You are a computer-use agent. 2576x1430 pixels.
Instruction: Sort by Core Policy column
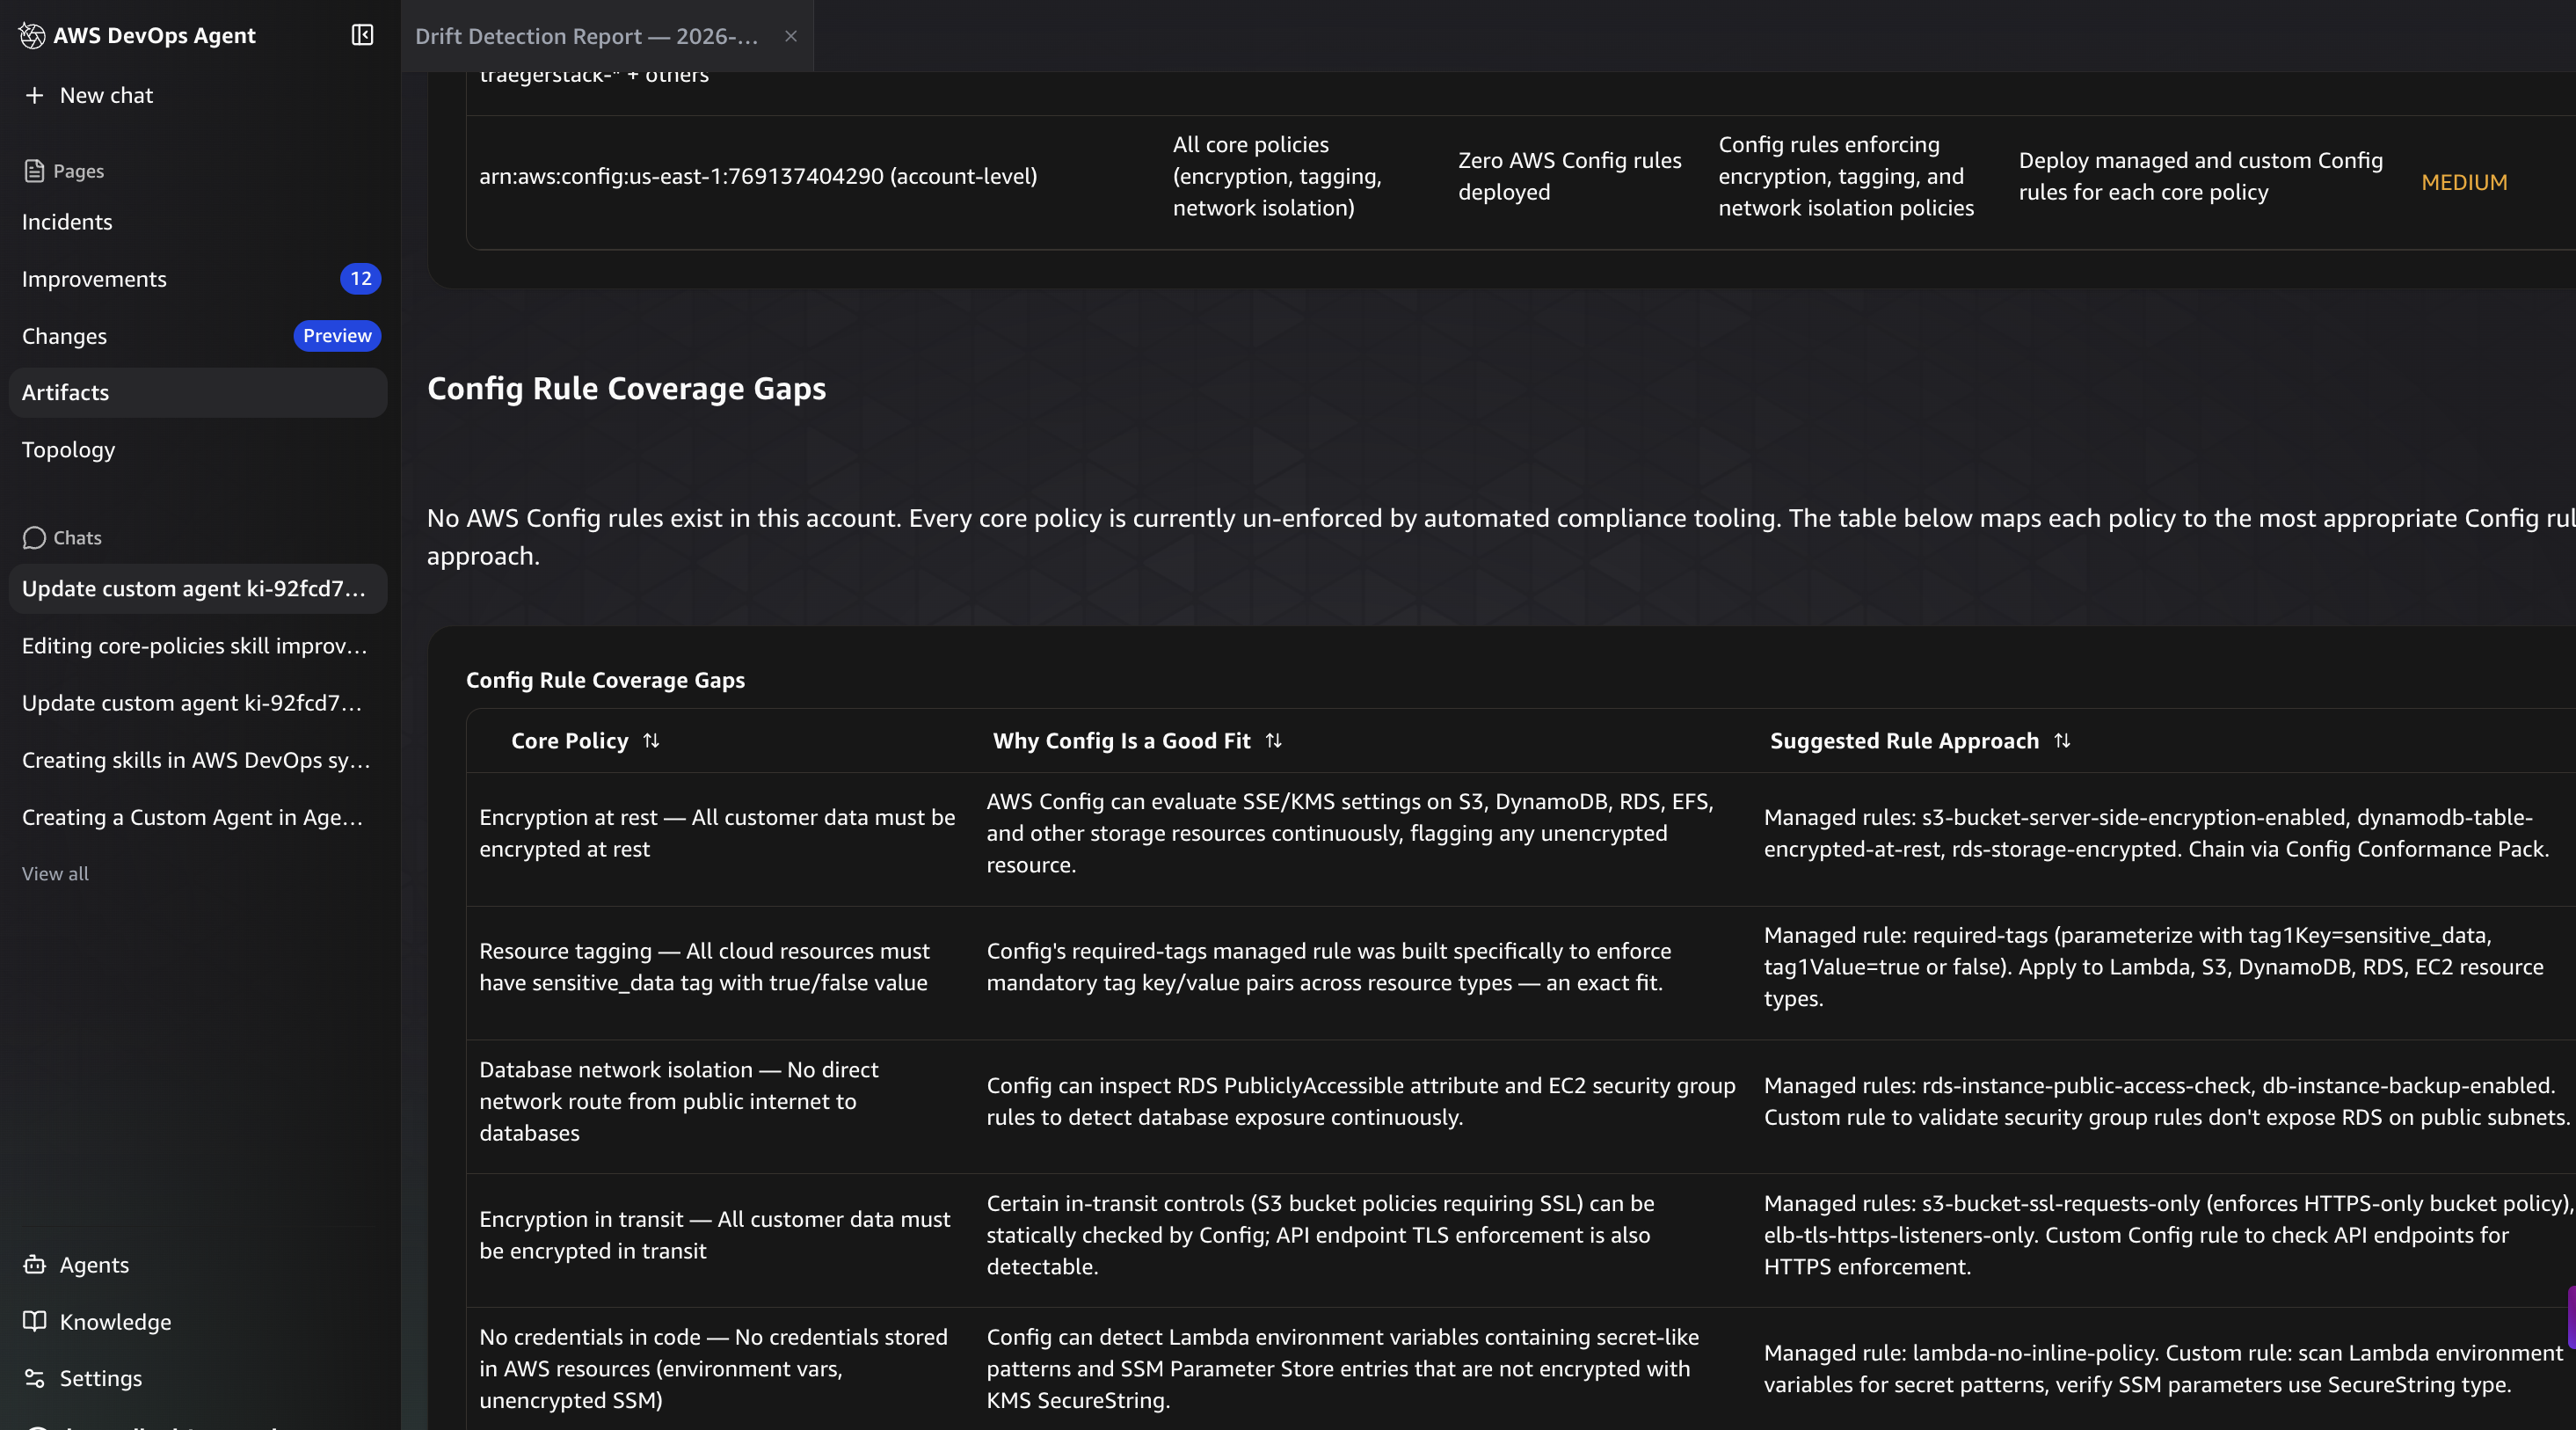[x=651, y=741]
